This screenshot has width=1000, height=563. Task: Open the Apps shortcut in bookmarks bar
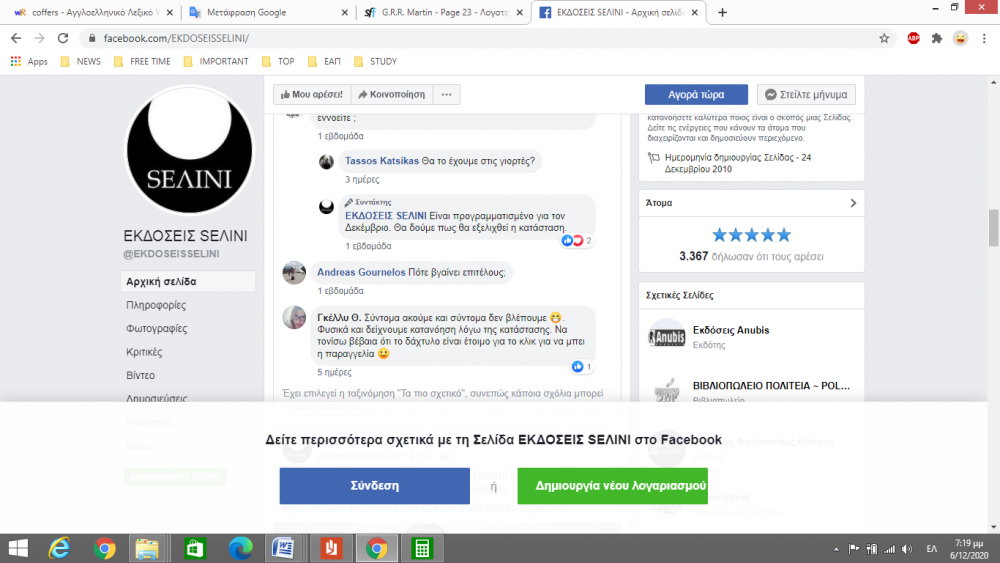pyautogui.click(x=29, y=61)
